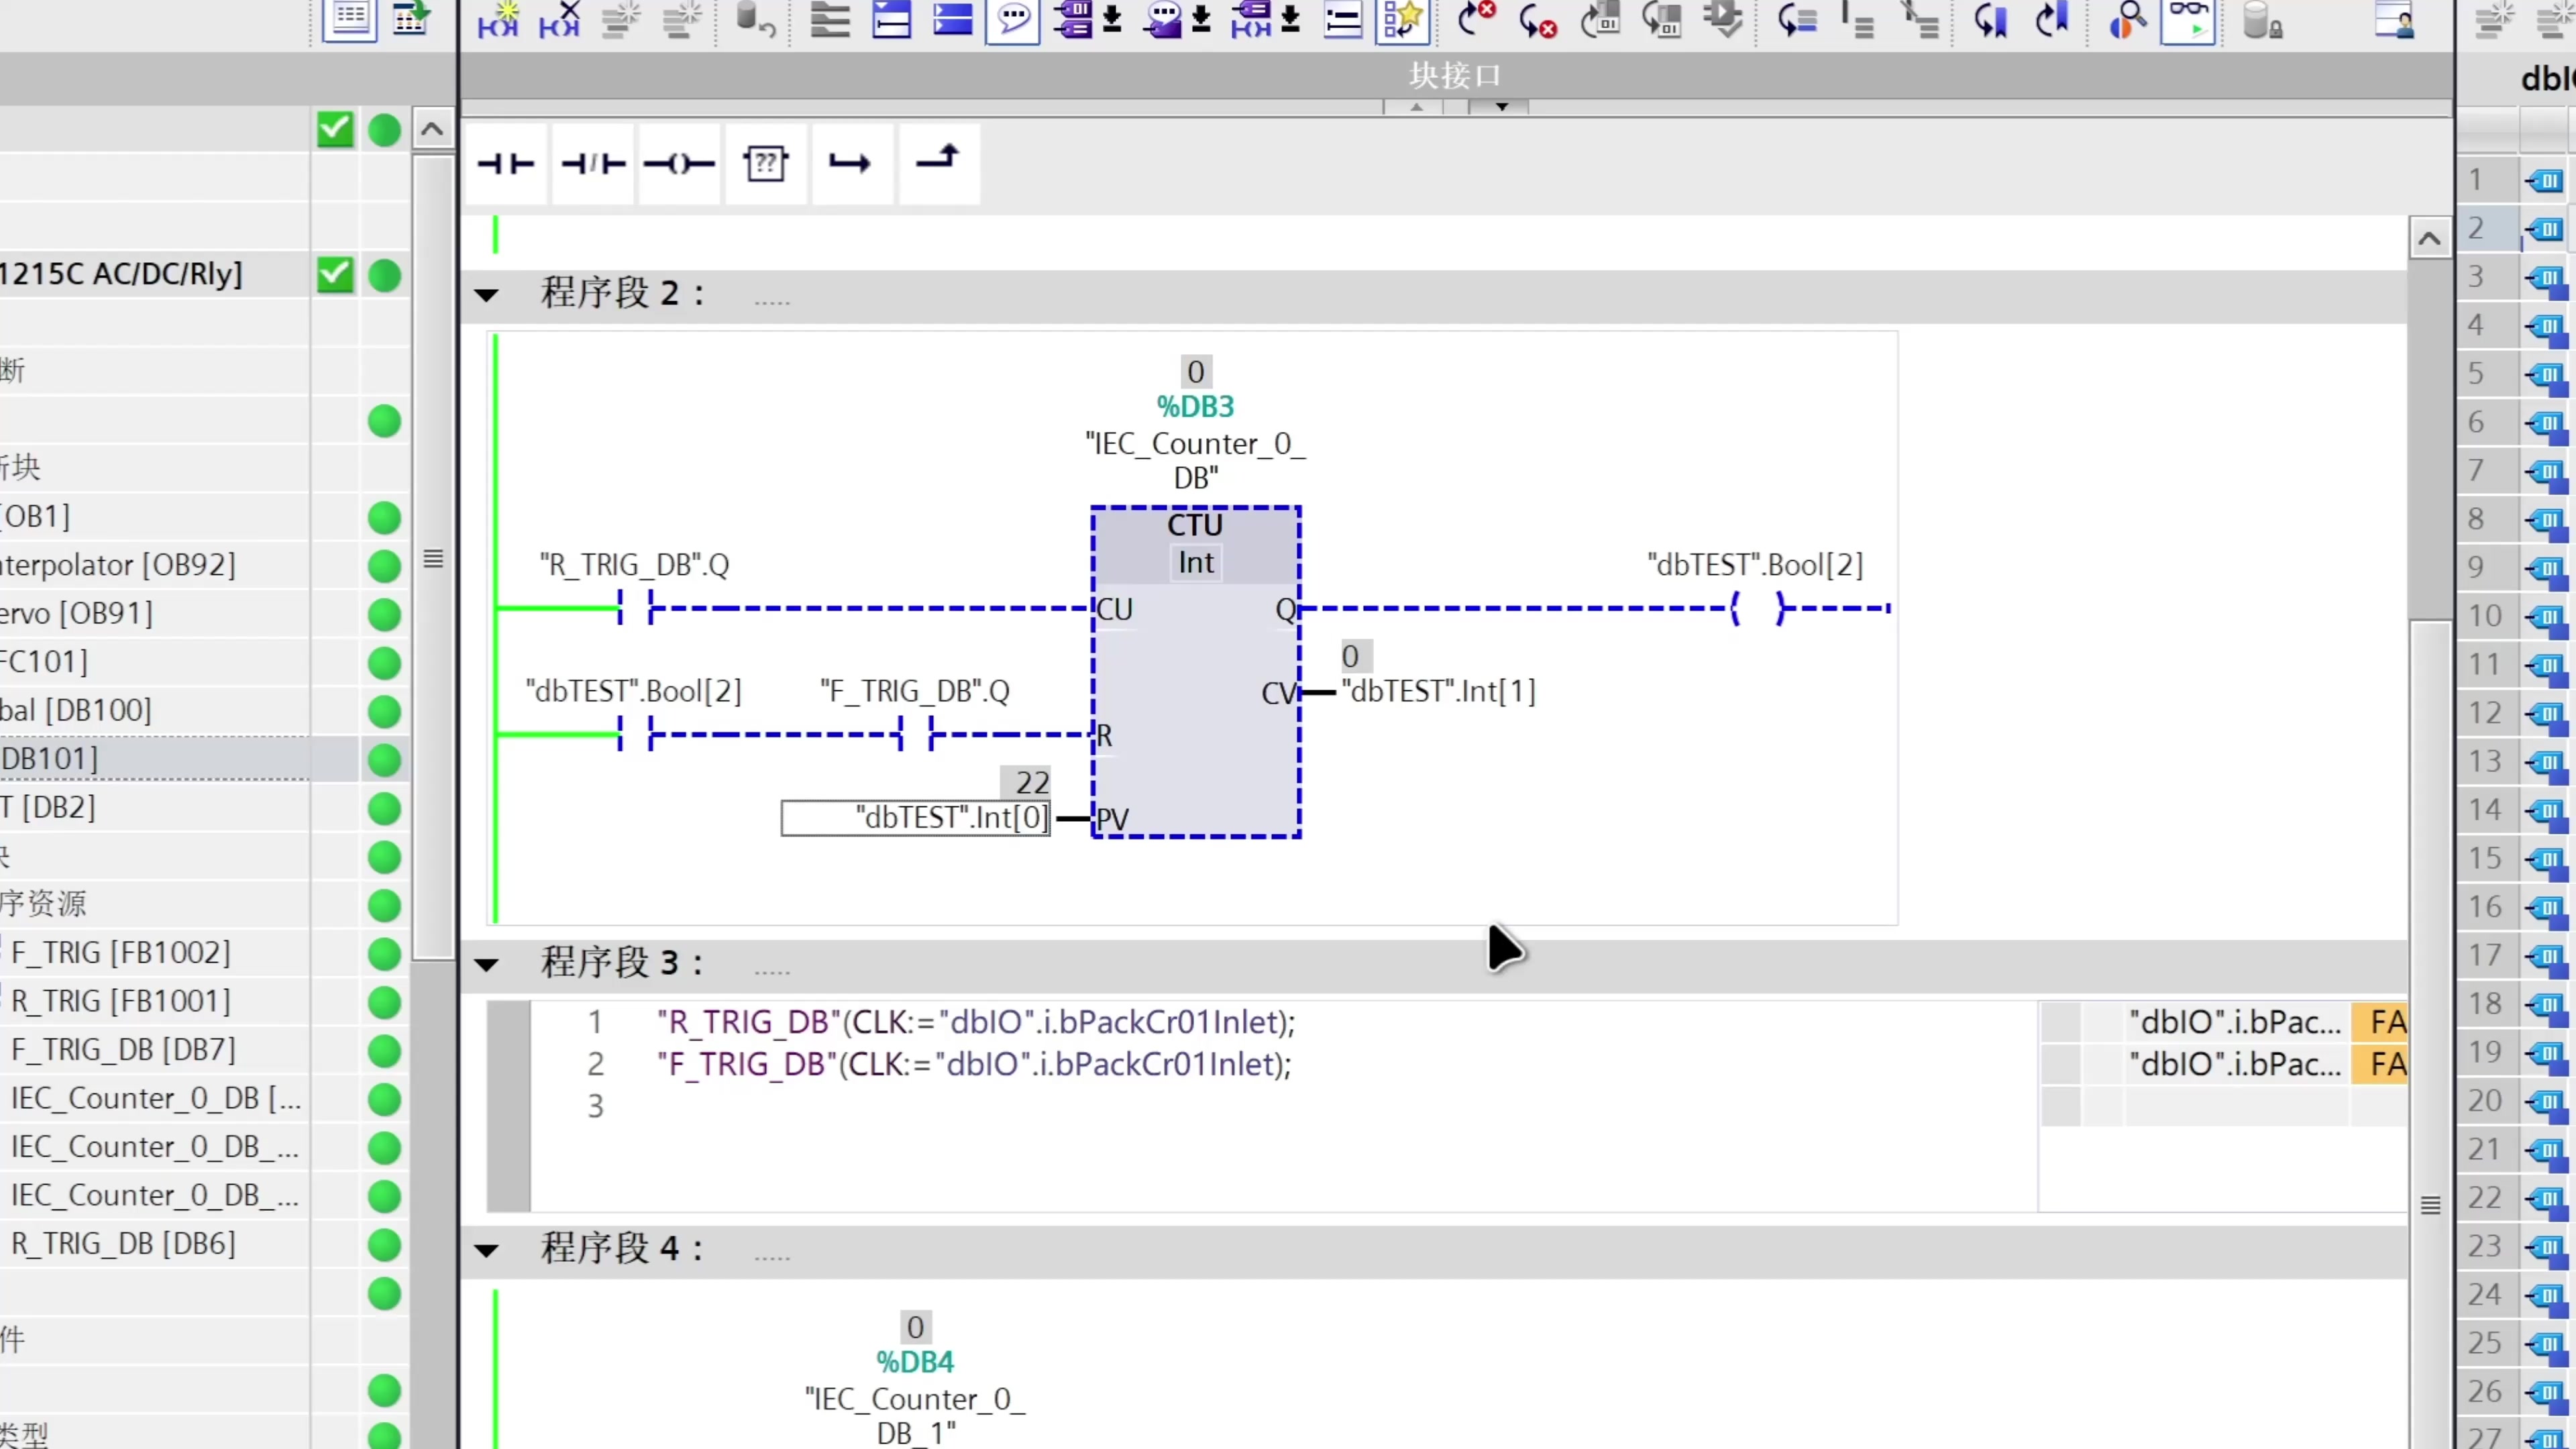Collapse network 程序段 2
Viewport: 2576px width, 1449px height.
(487, 295)
